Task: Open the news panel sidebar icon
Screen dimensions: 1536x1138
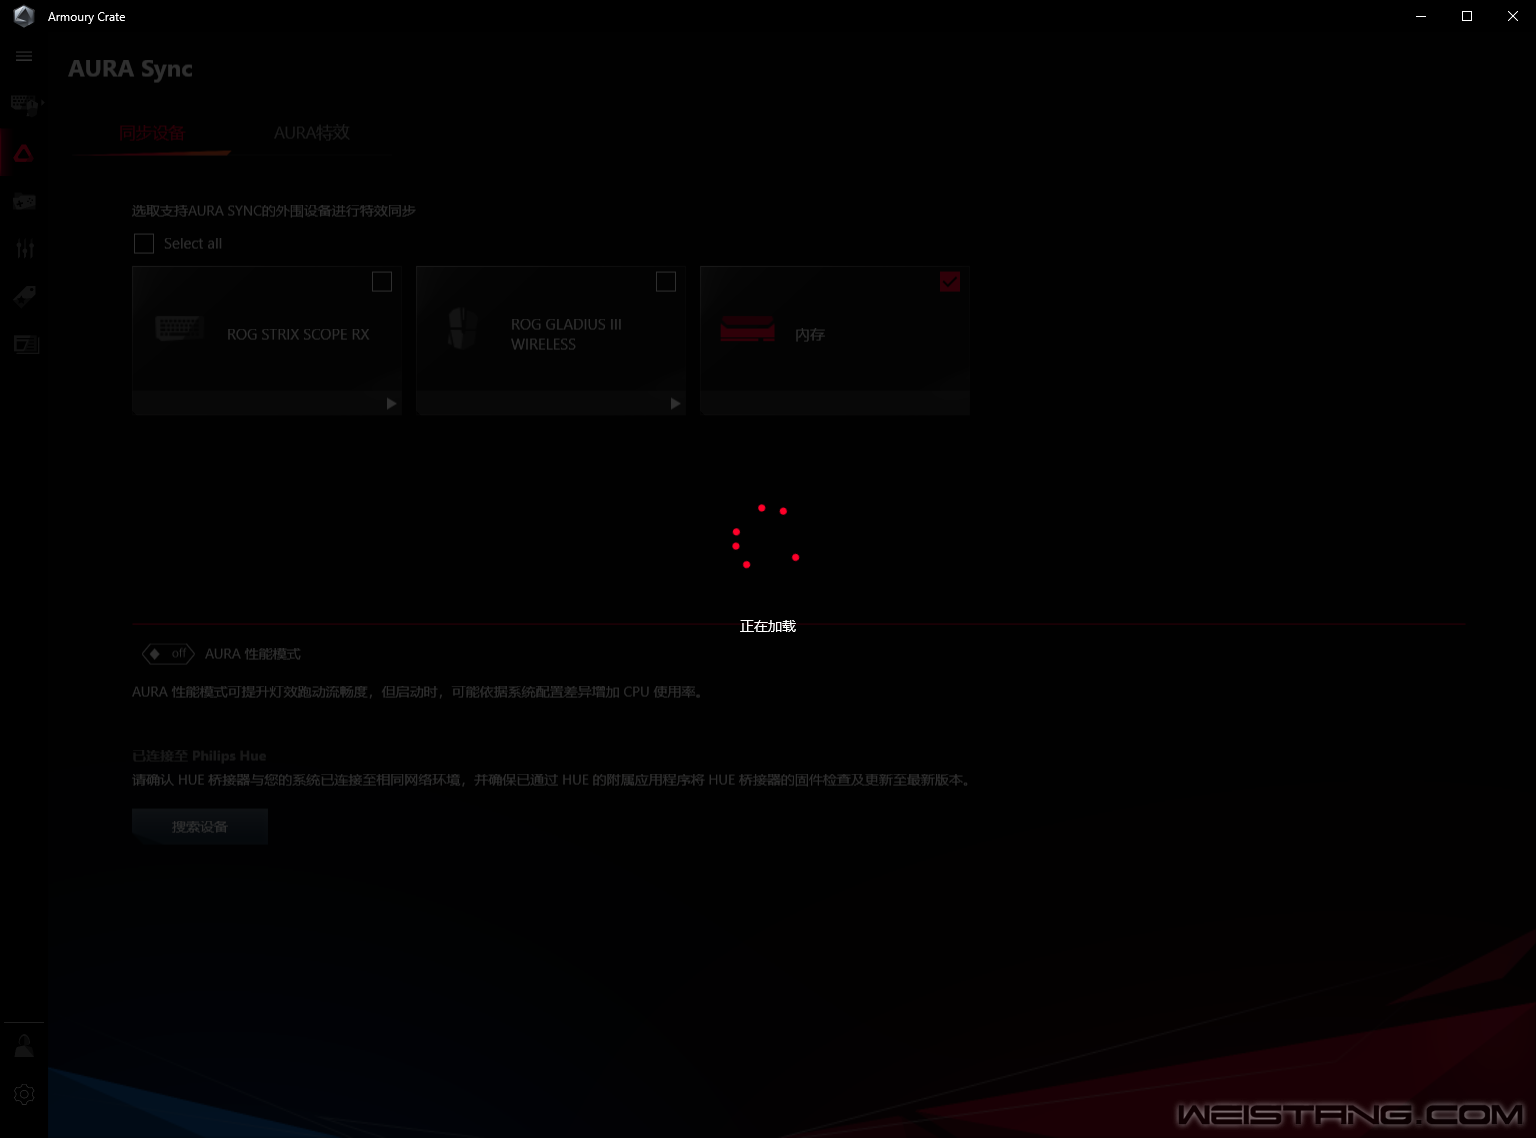Action: tap(26, 345)
